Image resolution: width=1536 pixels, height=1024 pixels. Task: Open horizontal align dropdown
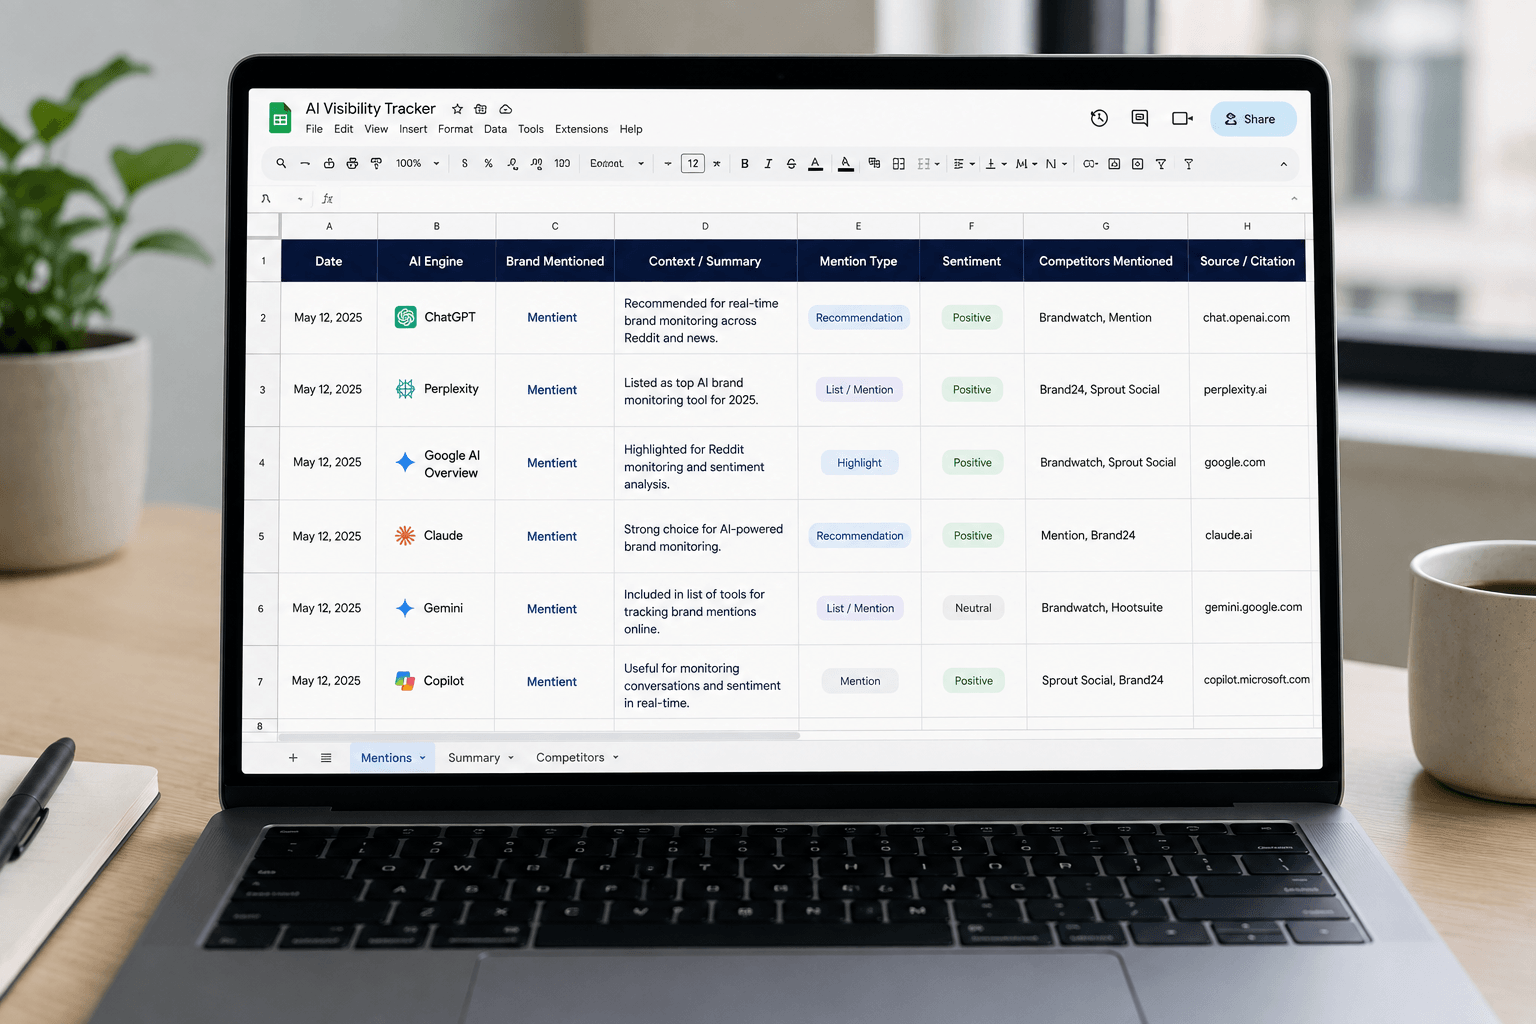964,163
